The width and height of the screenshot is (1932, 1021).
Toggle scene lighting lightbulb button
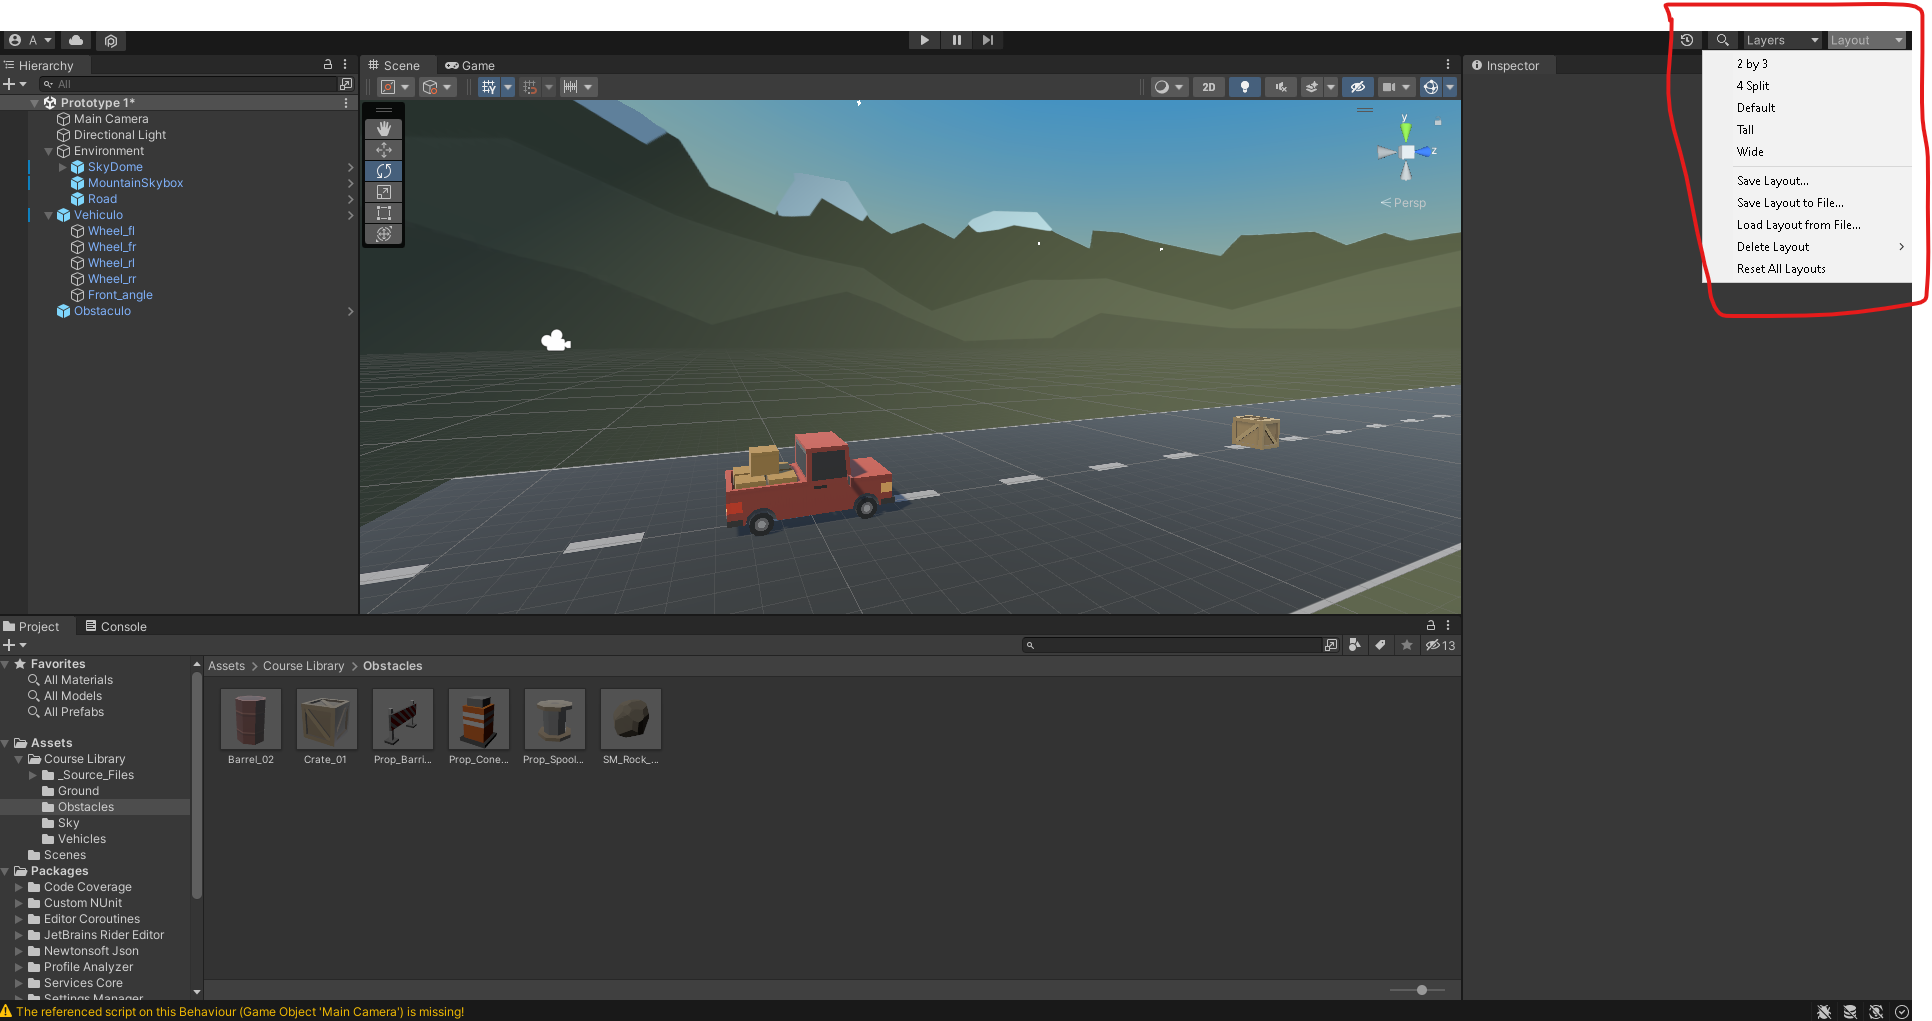[1244, 87]
